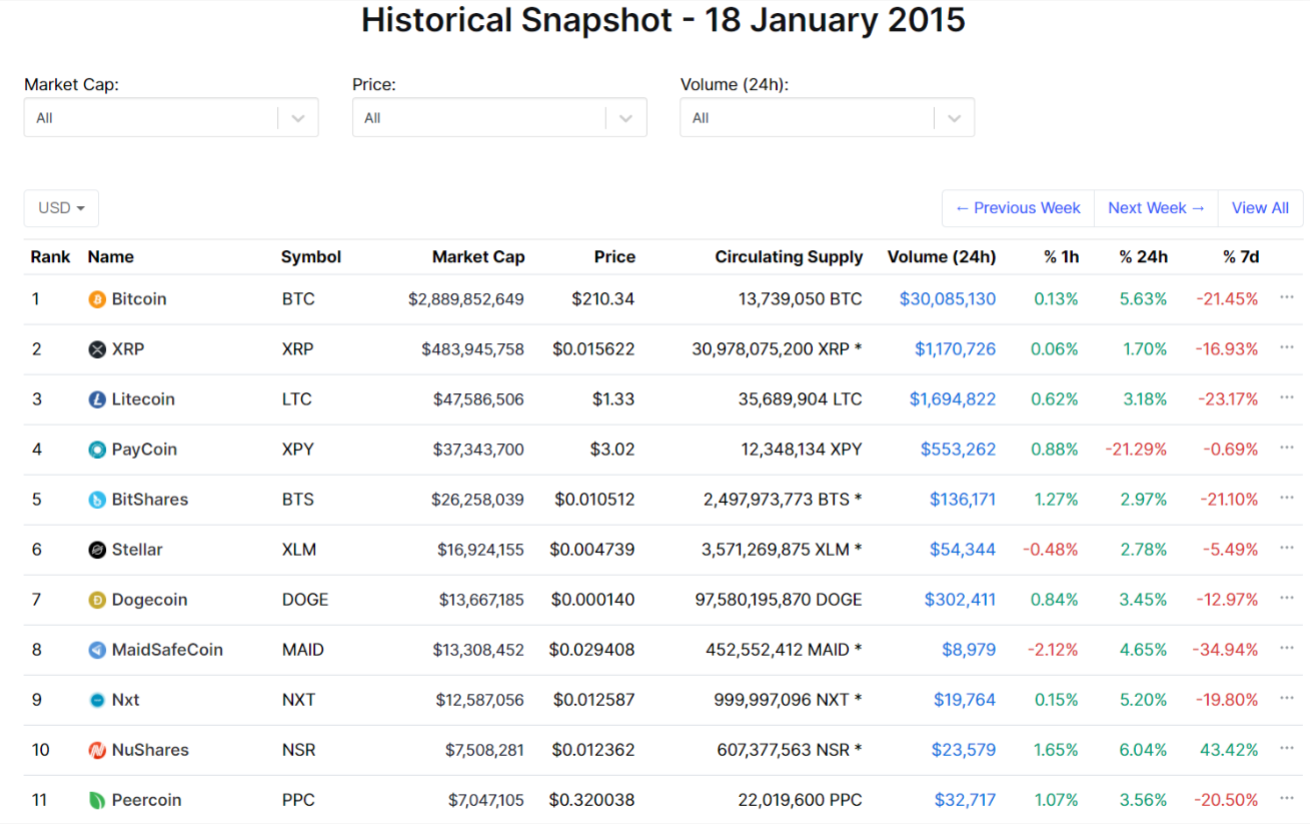Image resolution: width=1310 pixels, height=824 pixels.
Task: Sort by % 24h column header
Action: (1143, 257)
